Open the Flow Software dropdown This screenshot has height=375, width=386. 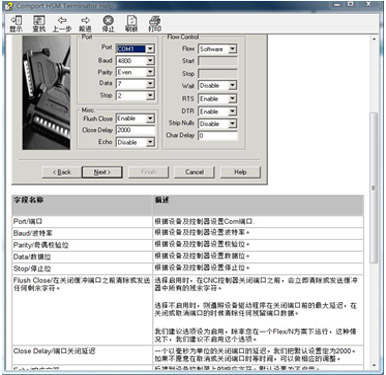(x=233, y=49)
